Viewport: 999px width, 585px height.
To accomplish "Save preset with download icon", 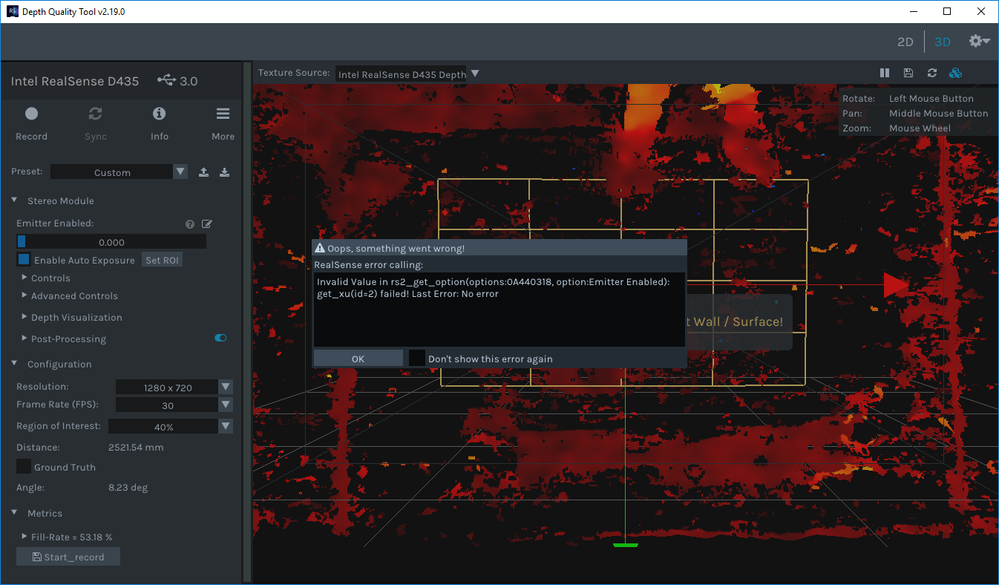I will [x=225, y=172].
